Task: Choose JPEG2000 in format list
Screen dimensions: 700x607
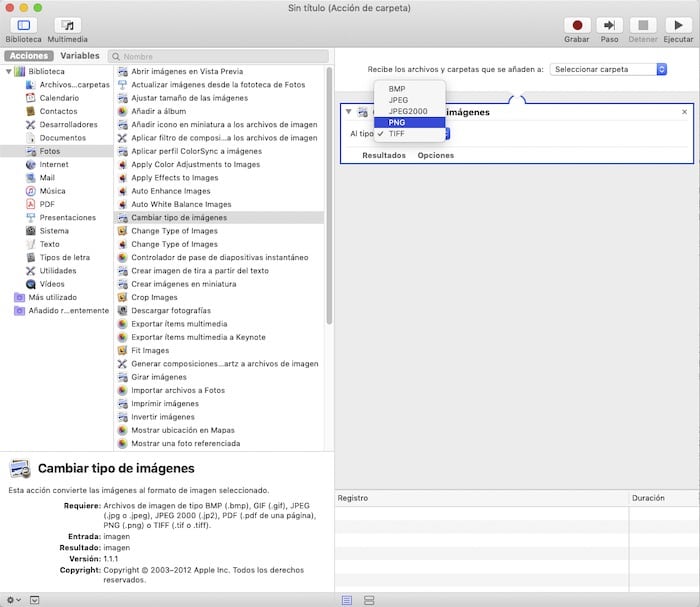Action: 407,111
